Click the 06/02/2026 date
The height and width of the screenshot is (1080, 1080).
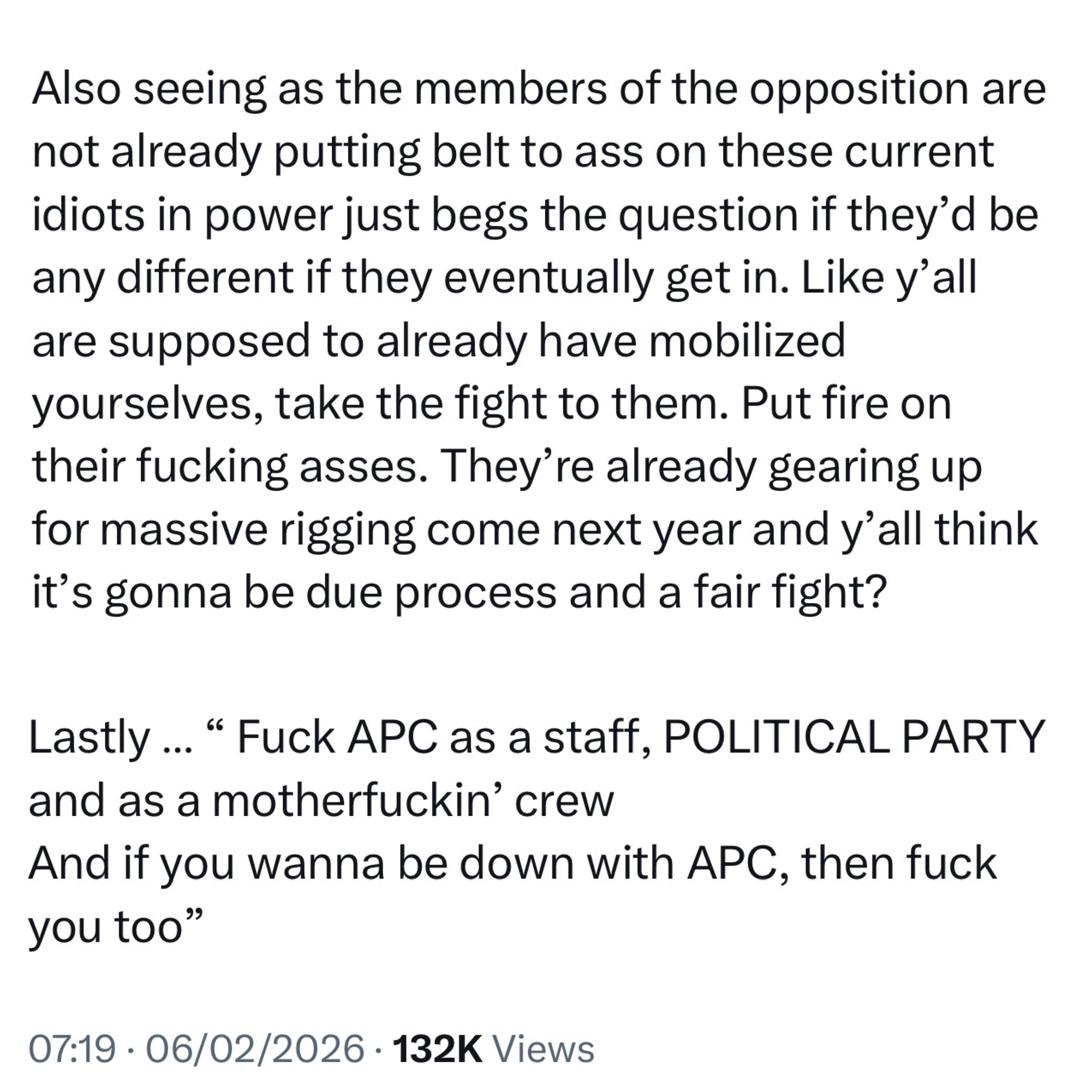tap(255, 1049)
